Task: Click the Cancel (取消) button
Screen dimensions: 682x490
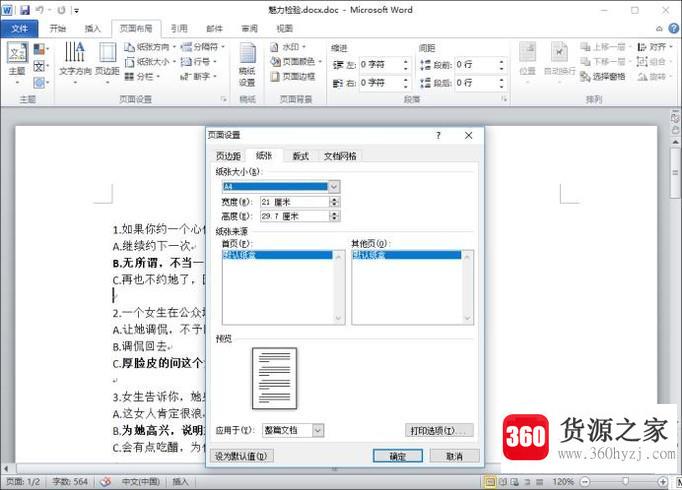Action: point(455,456)
